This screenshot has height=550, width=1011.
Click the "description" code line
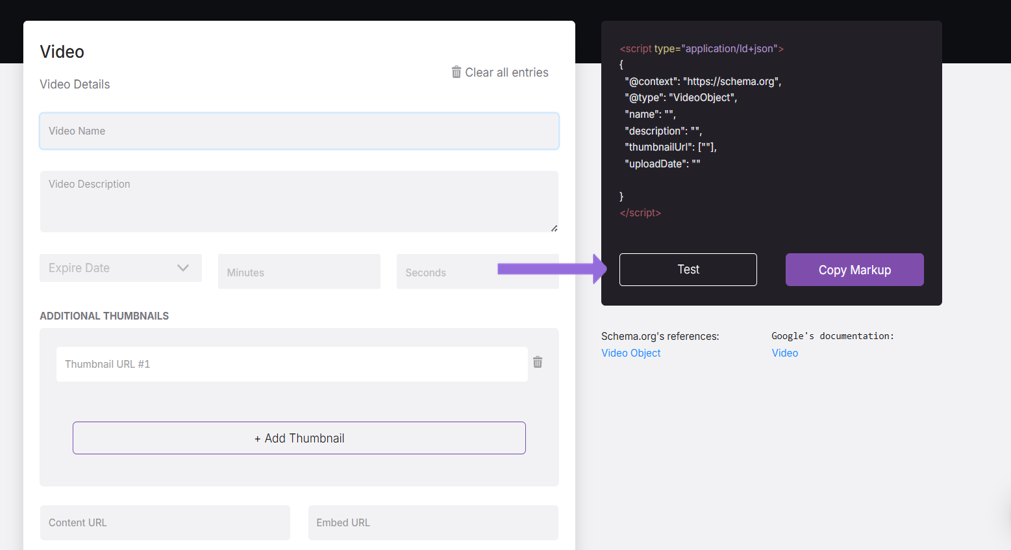pos(663,131)
